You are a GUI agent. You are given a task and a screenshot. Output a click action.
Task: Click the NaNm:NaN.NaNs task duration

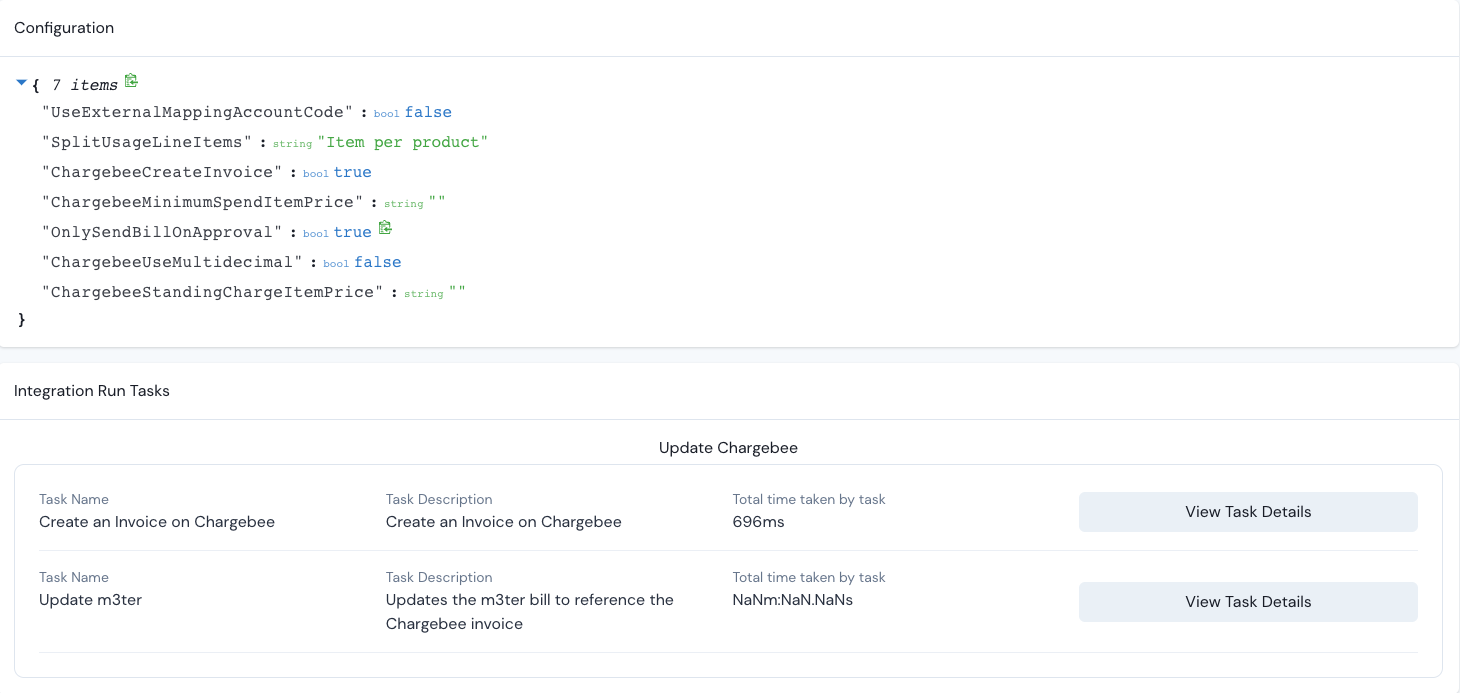tap(793, 600)
